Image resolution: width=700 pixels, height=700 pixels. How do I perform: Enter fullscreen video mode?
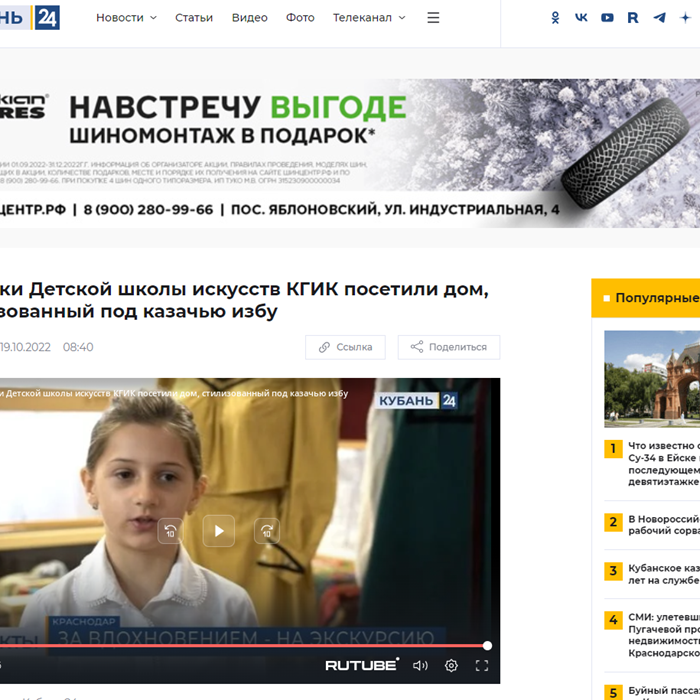coord(482,666)
